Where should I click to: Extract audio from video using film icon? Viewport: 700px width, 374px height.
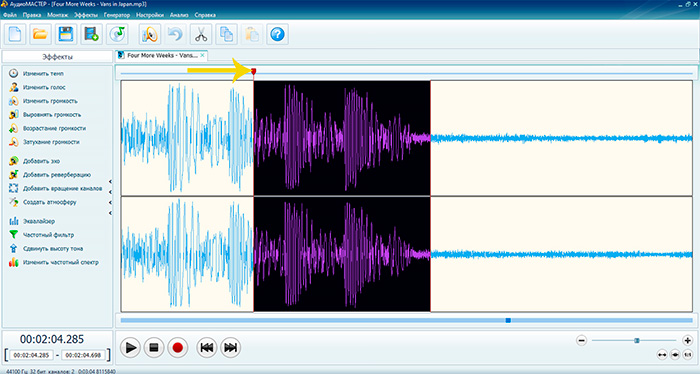[x=92, y=34]
